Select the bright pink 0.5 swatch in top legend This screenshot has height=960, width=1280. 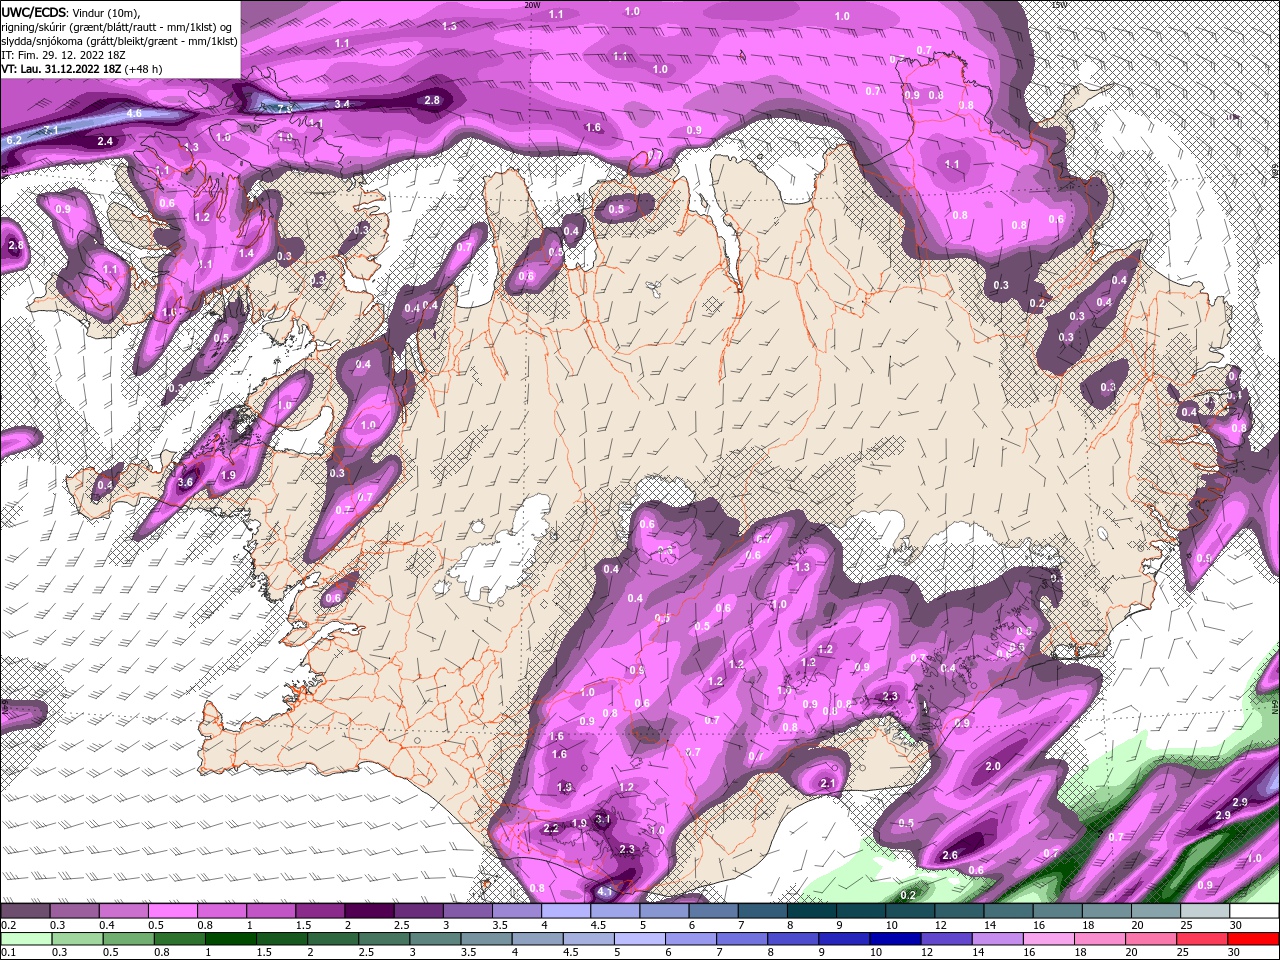(x=172, y=911)
